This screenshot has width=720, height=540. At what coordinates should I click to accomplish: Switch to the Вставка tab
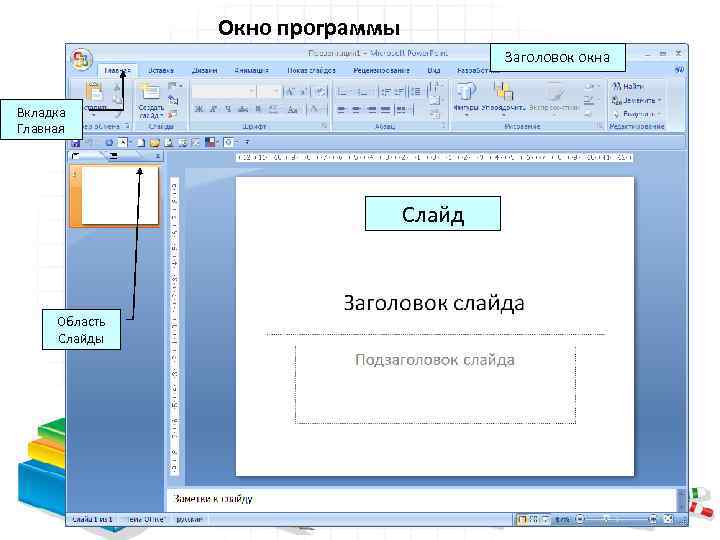click(161, 70)
